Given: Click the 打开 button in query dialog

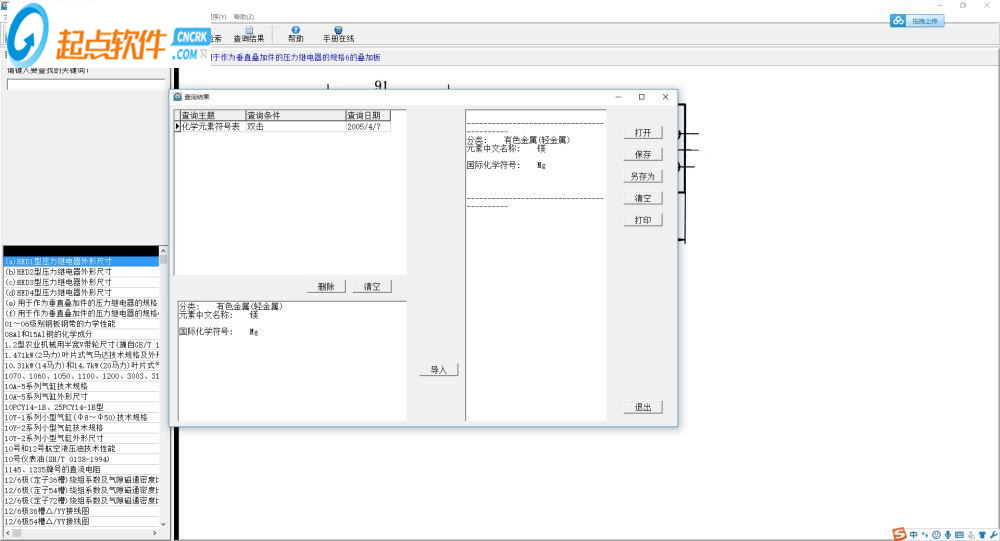Looking at the screenshot, I should [643, 133].
